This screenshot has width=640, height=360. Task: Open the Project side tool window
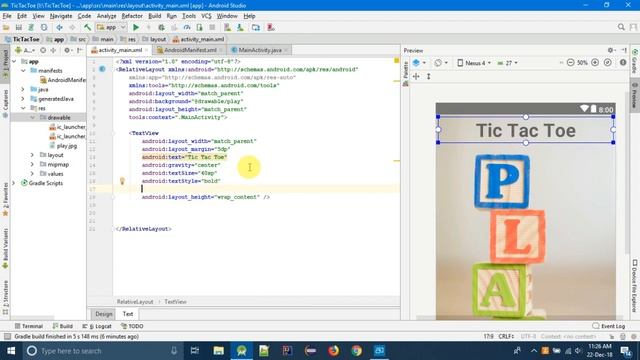[5, 64]
